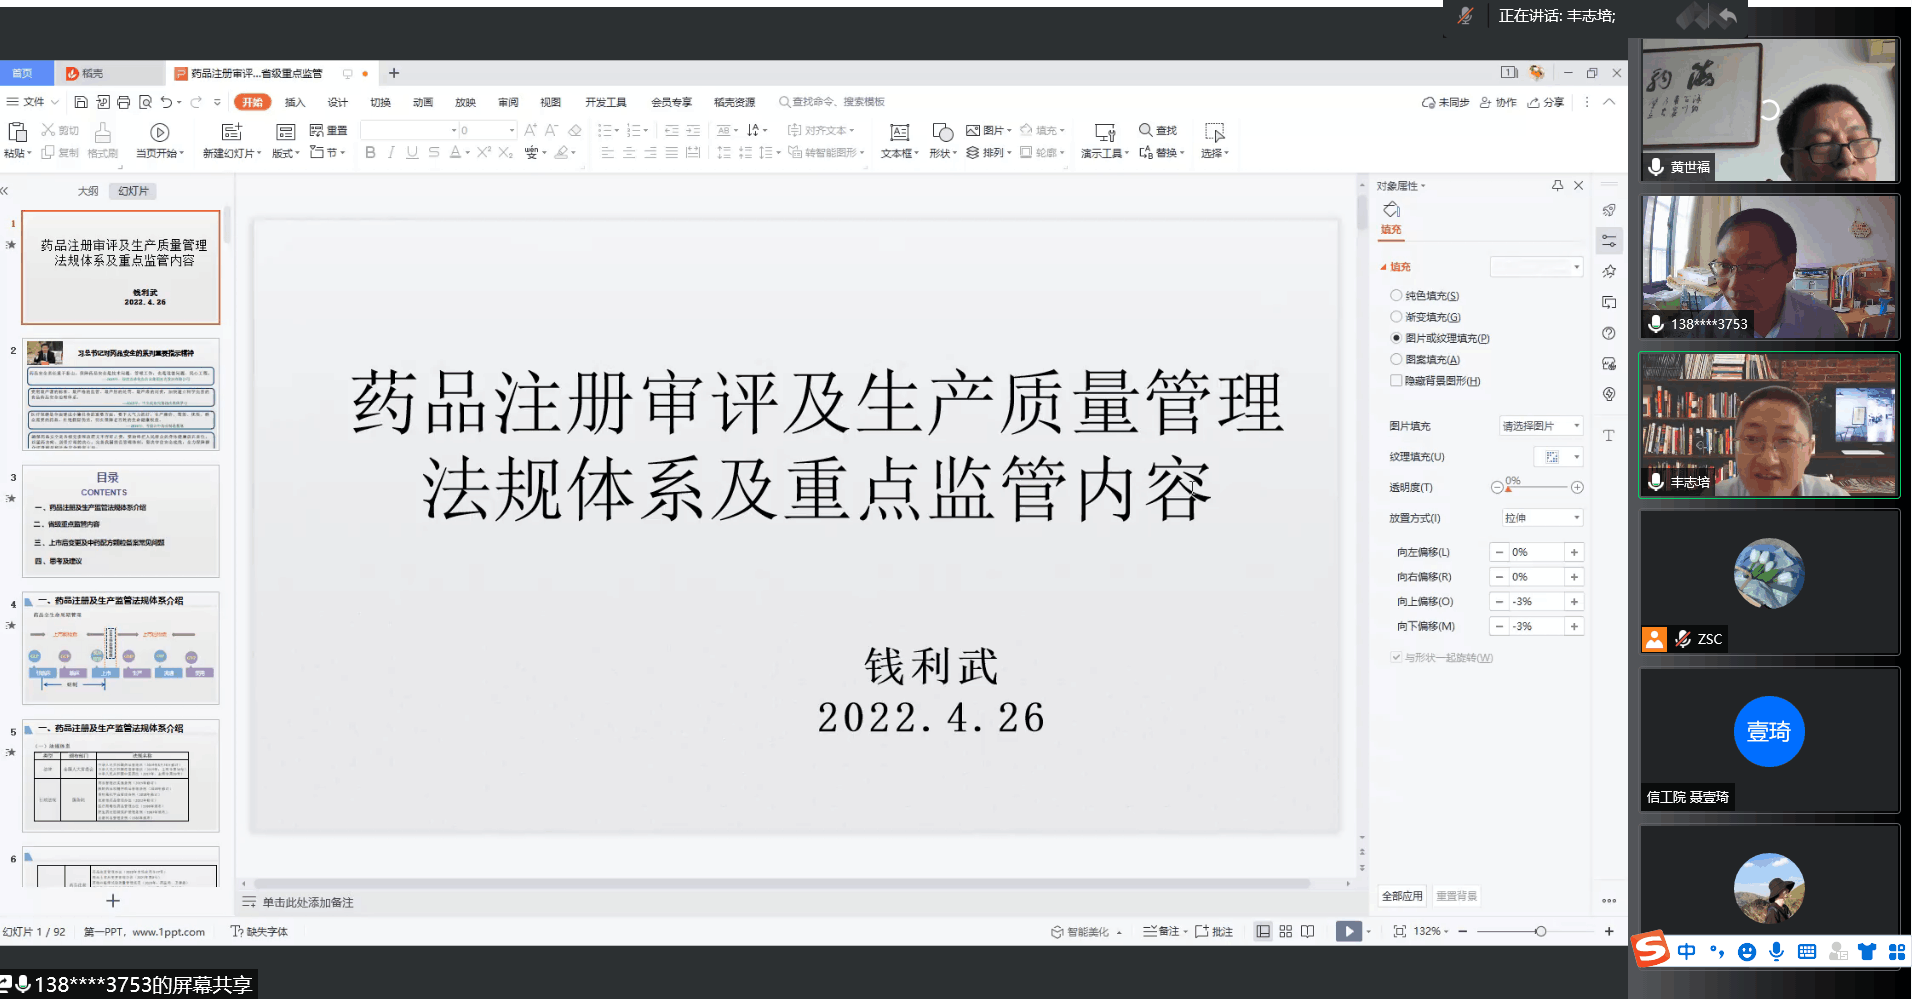
Task: Click the 文本框 text box tool
Action: [899, 132]
